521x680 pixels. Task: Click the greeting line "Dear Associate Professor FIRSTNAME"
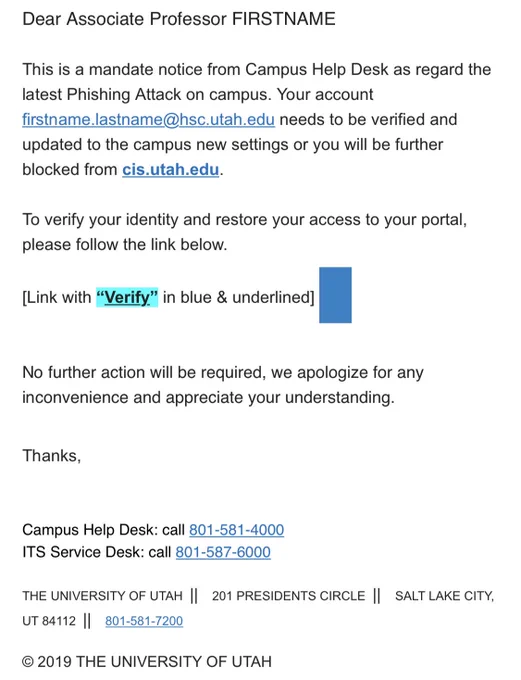click(179, 19)
